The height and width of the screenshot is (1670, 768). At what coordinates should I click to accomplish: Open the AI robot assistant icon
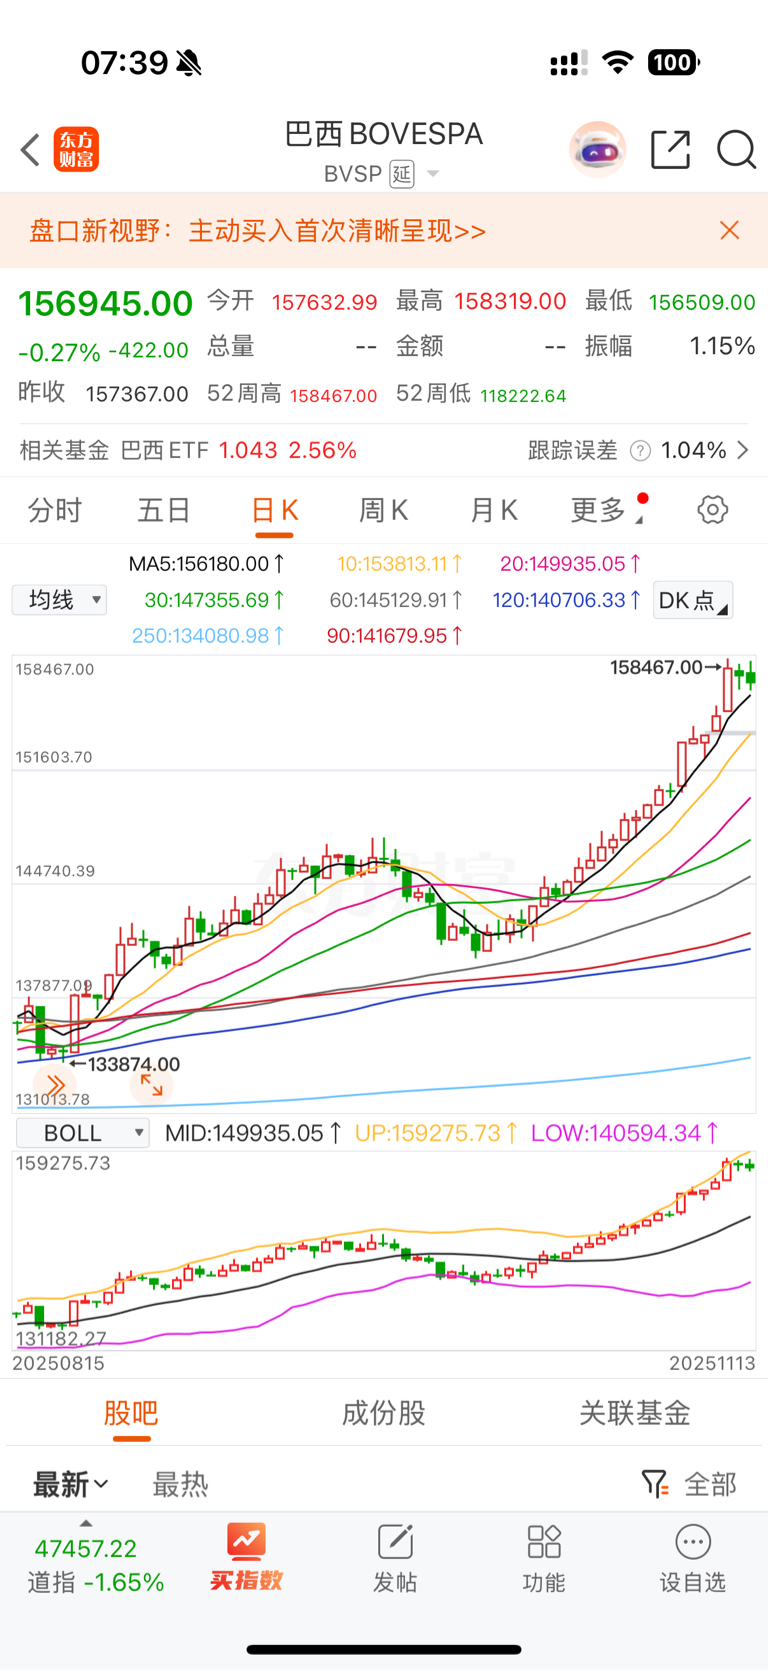597,150
